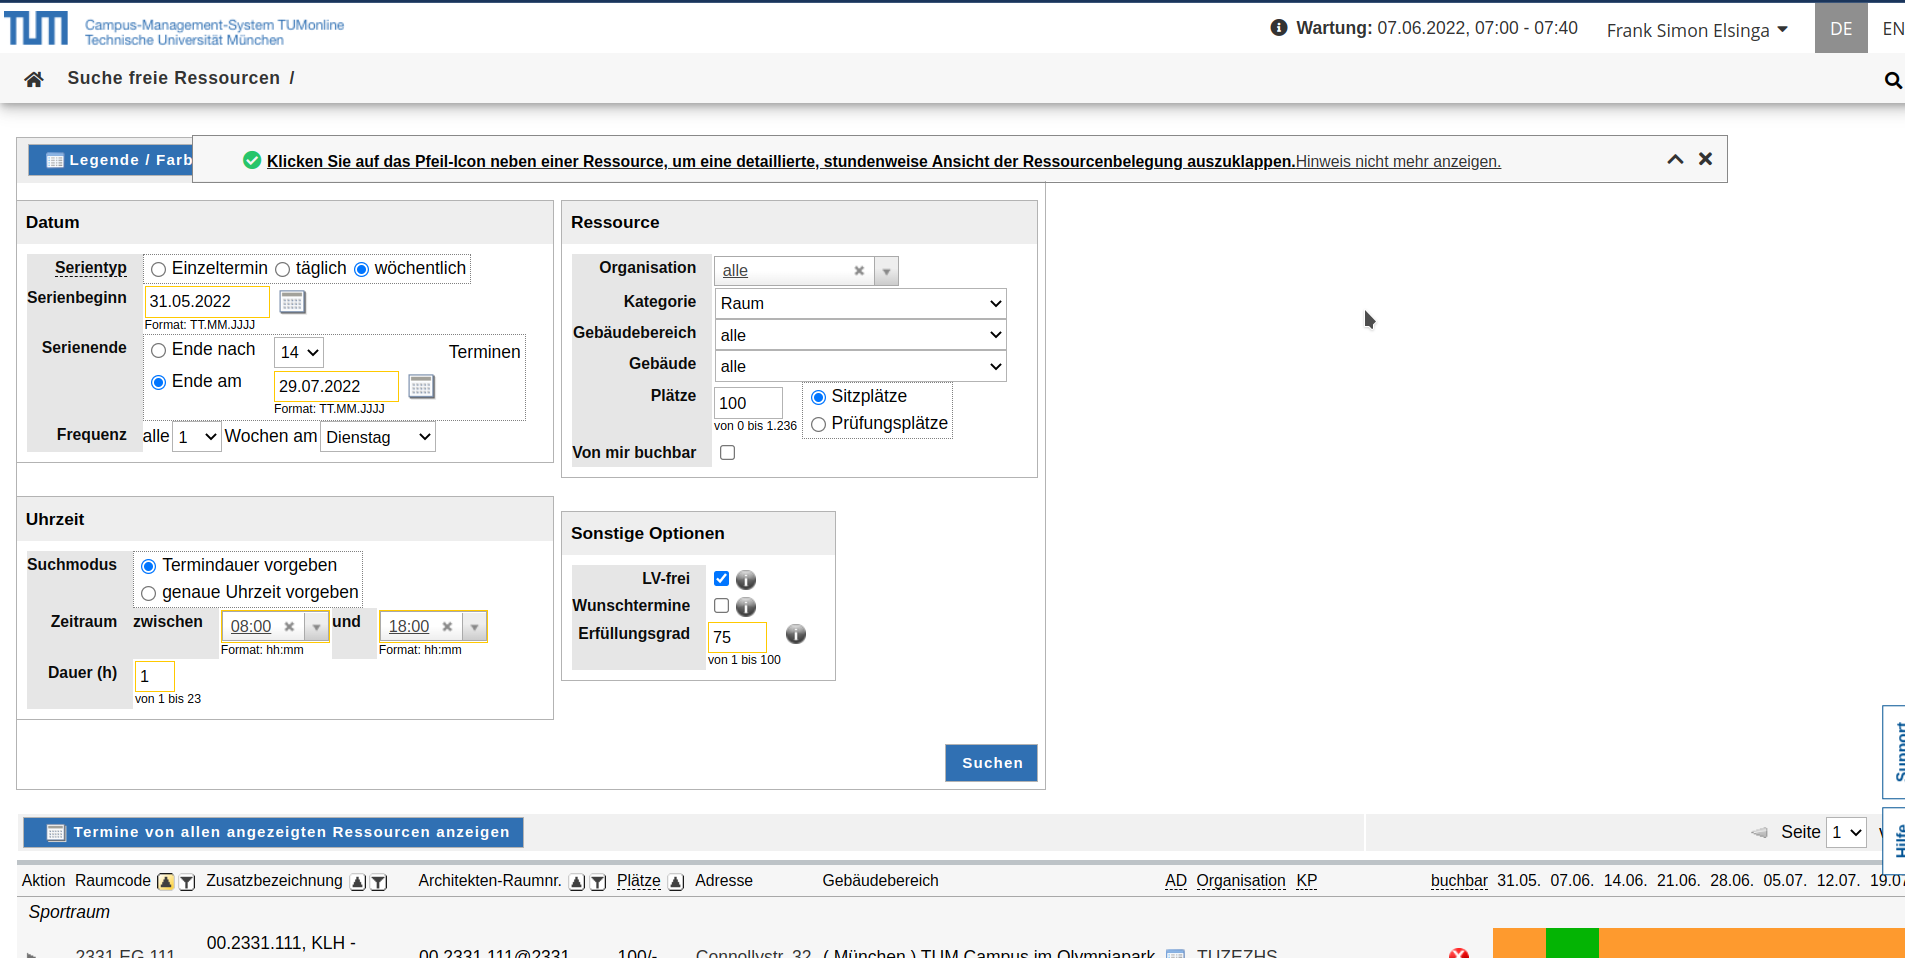Open the Support side tab
Viewport: 1905px width, 958px height.
(1895, 751)
